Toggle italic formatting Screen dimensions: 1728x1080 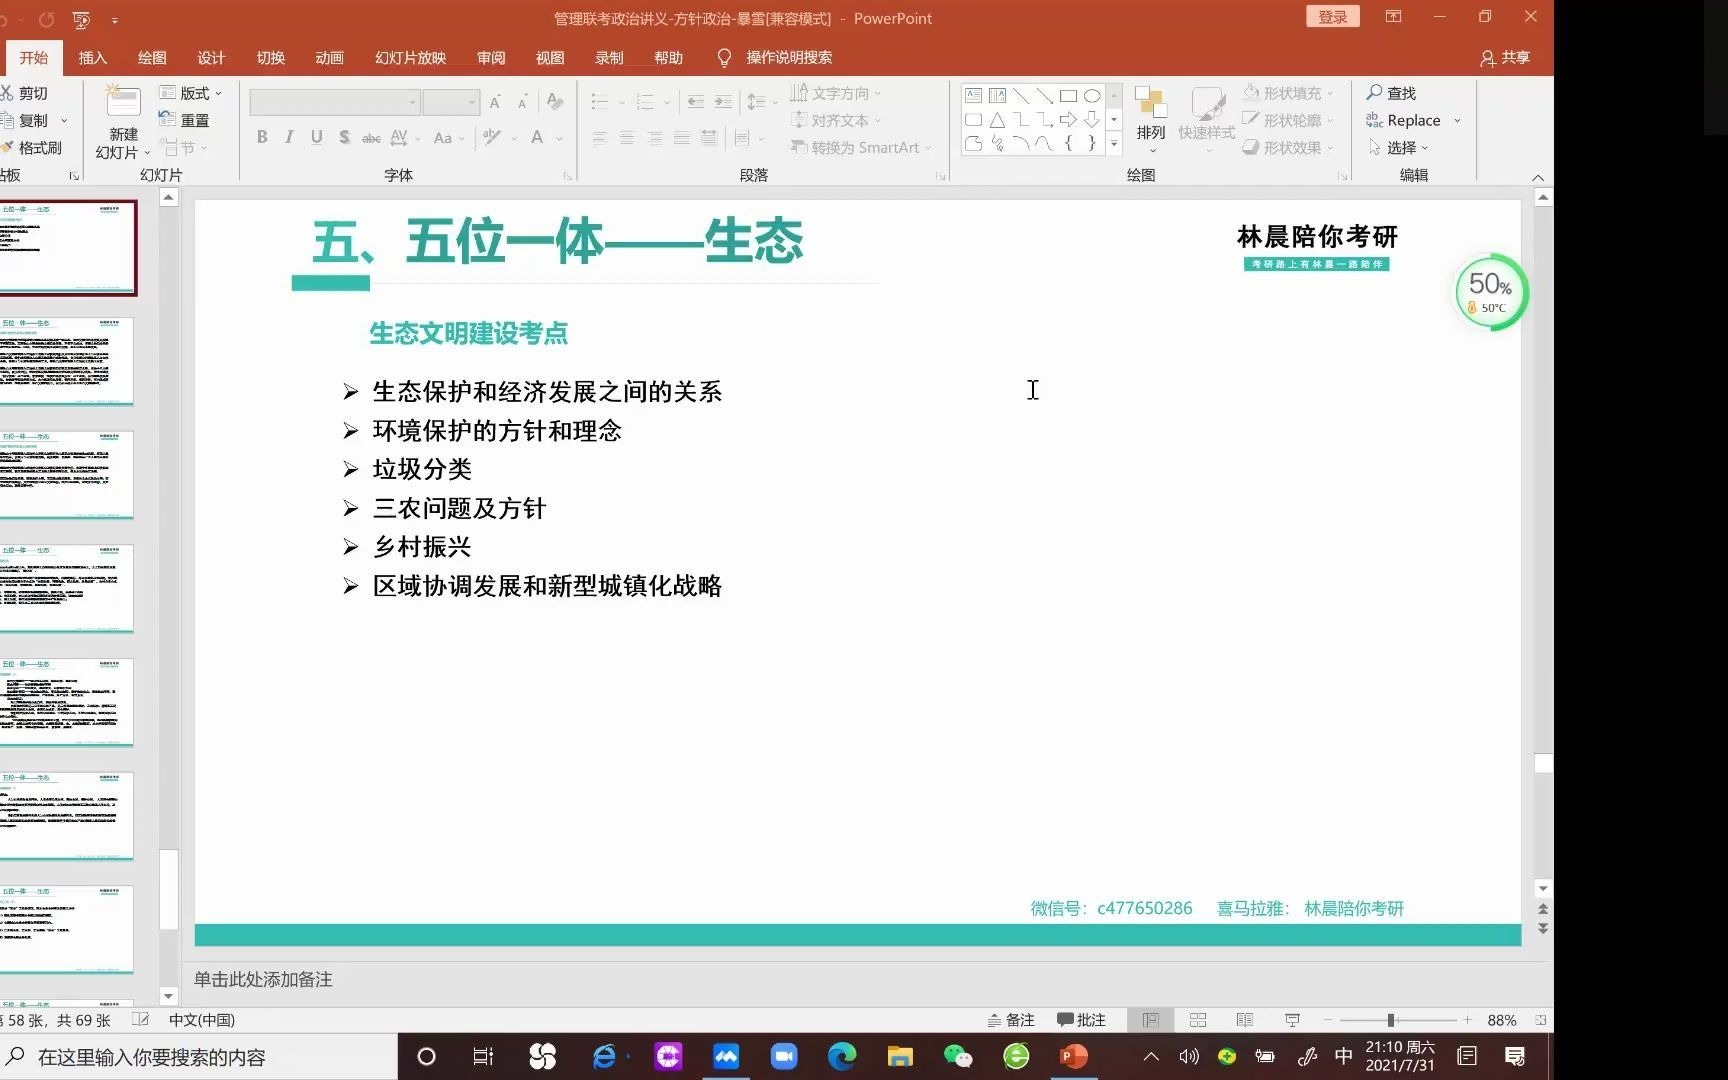pyautogui.click(x=288, y=137)
